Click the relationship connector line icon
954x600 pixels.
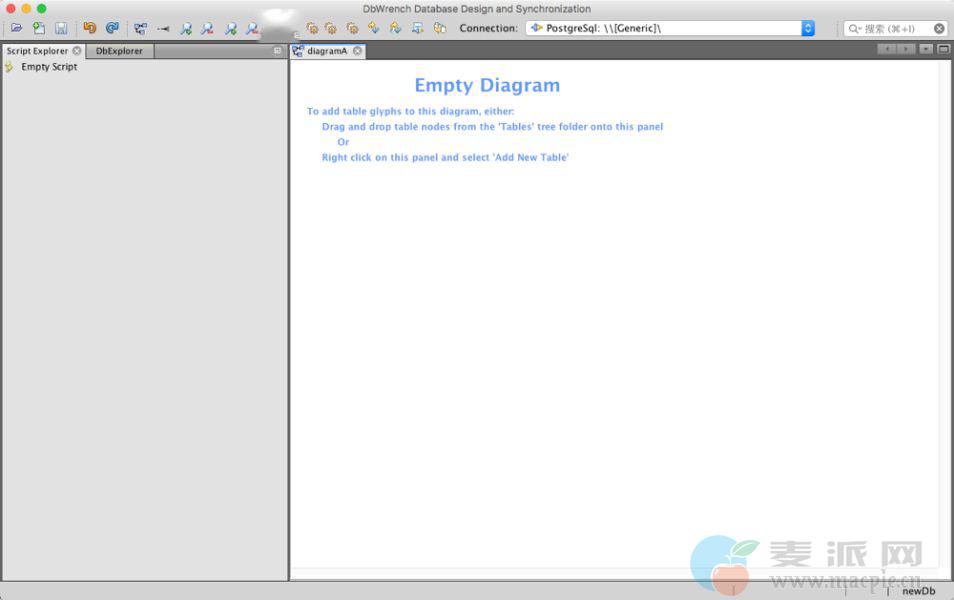coord(163,28)
